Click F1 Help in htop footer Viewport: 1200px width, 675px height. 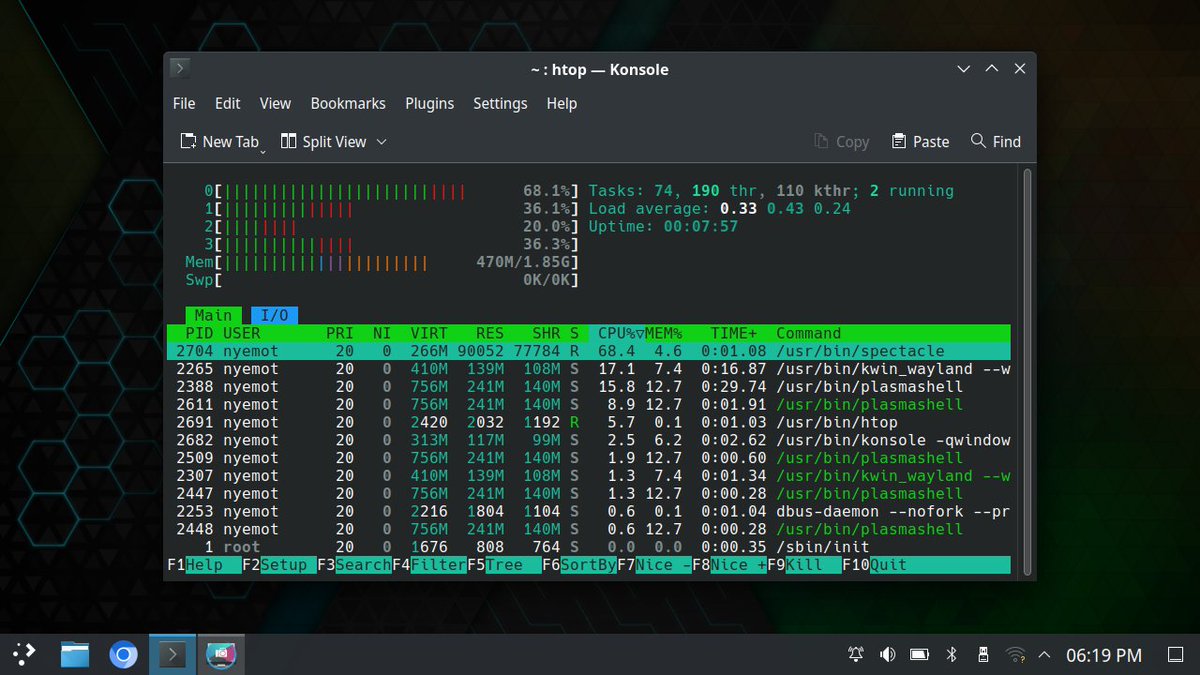[204, 565]
